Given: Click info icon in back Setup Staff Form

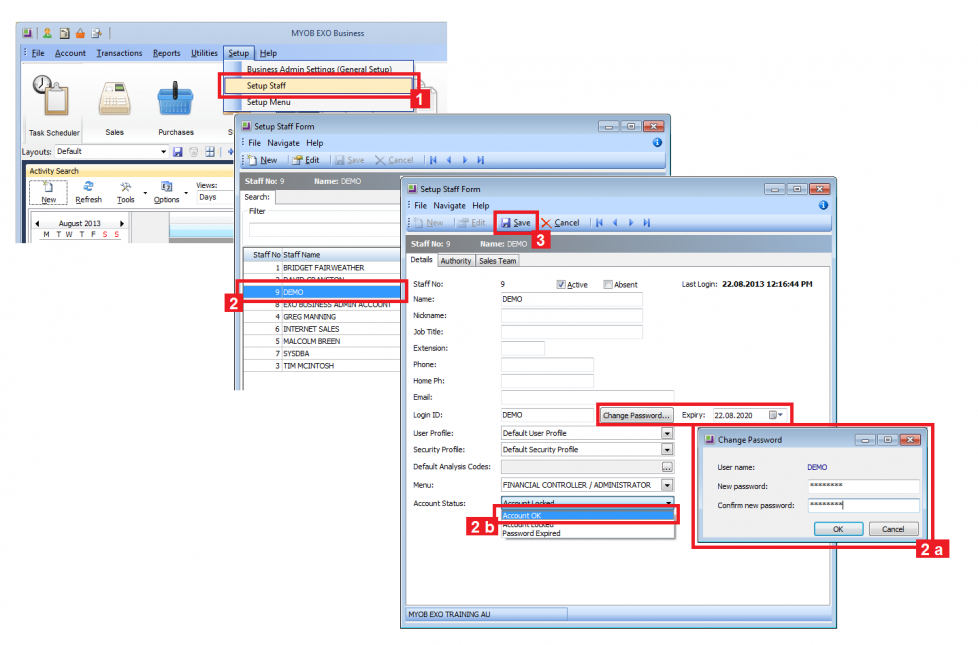Looking at the screenshot, I should tap(657, 142).
